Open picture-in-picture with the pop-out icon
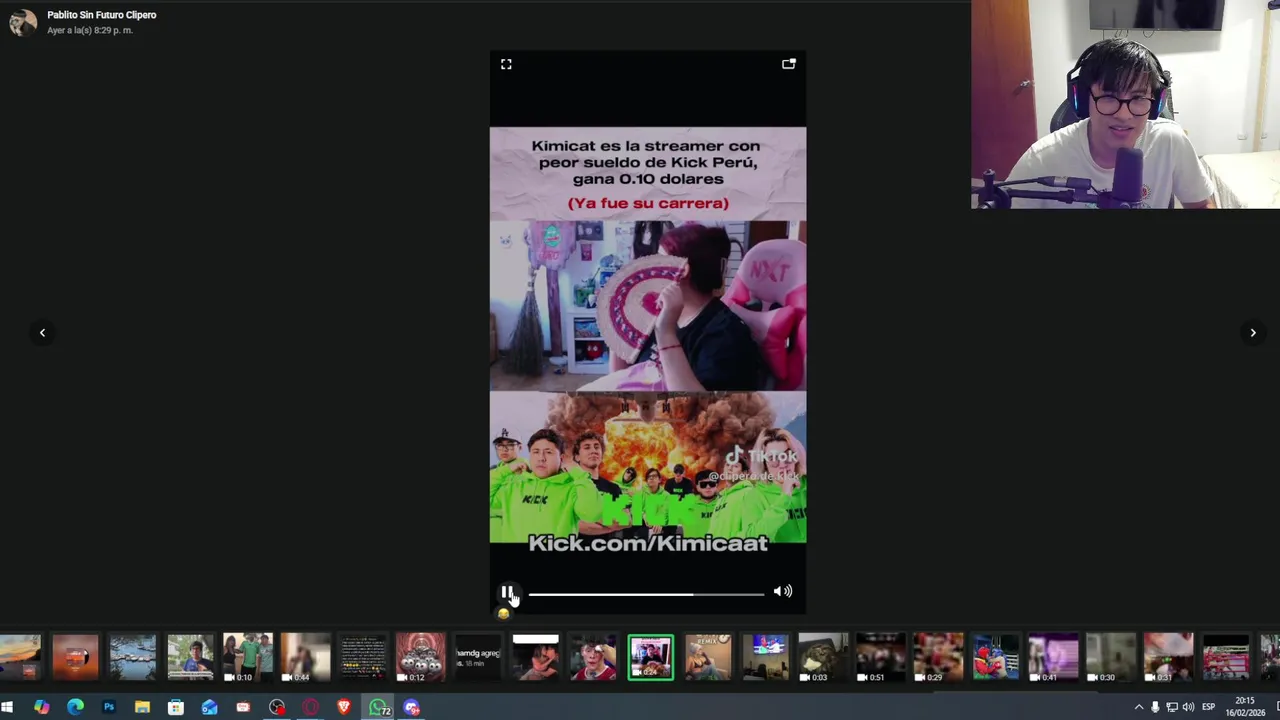Screen dimensions: 1280x720 (x=788, y=64)
